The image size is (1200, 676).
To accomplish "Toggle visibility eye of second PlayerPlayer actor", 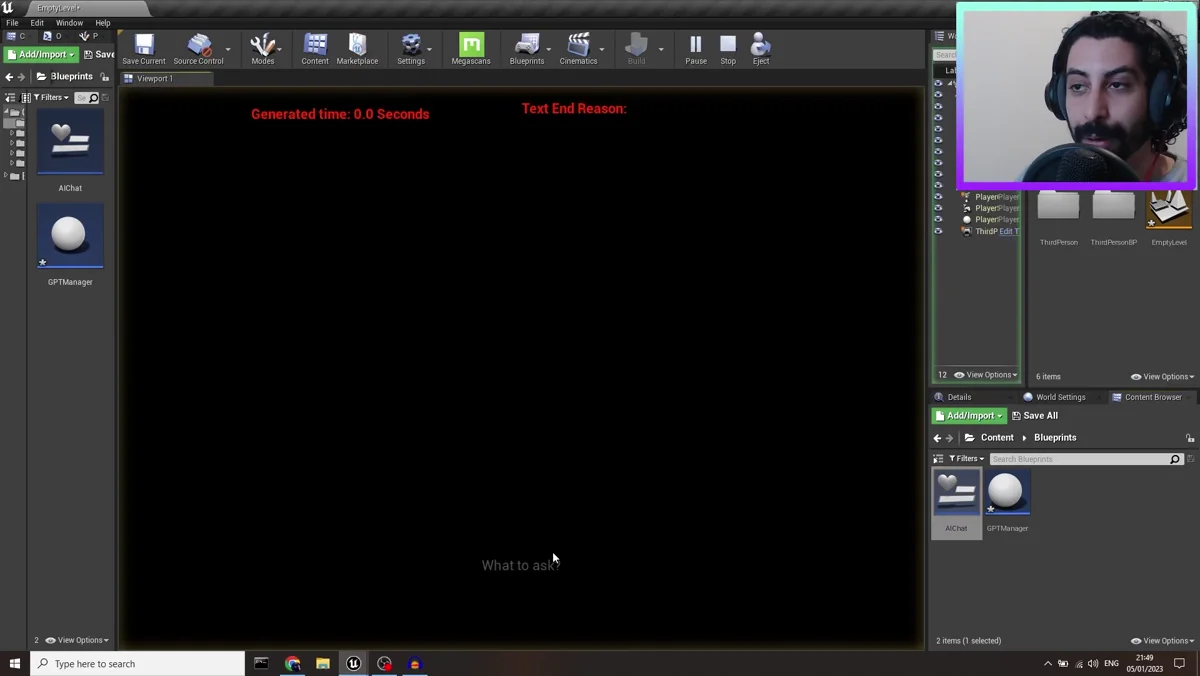I will [938, 208].
